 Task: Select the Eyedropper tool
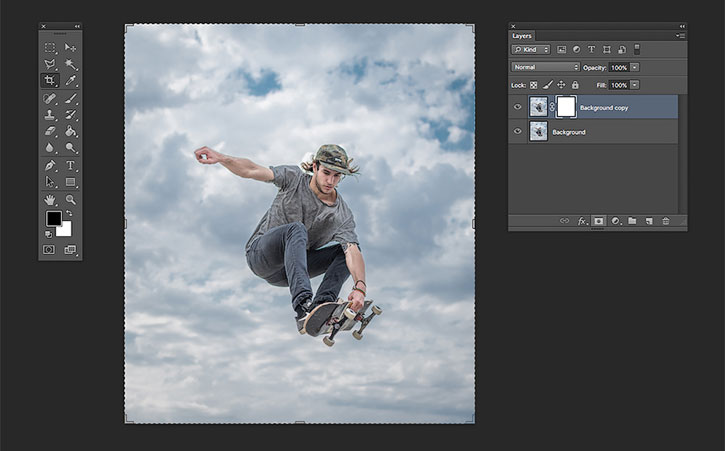[70, 80]
